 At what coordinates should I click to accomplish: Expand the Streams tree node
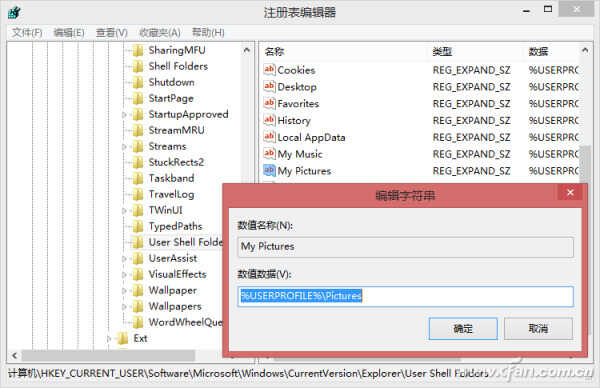[x=124, y=147]
